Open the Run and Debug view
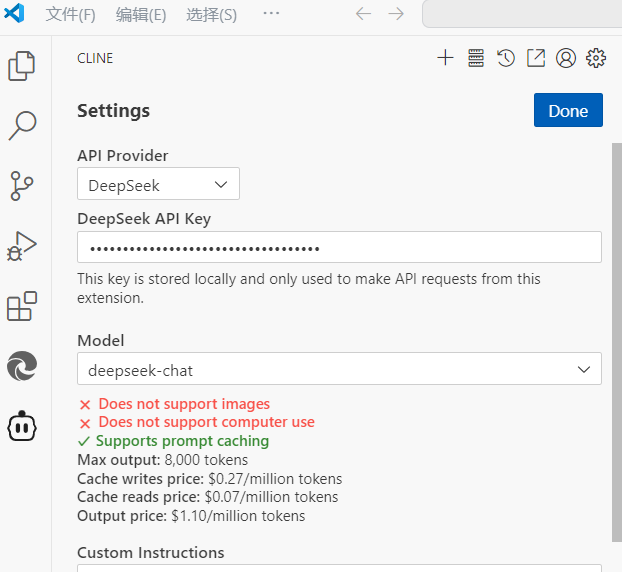This screenshot has height=572, width=622. click(22, 246)
